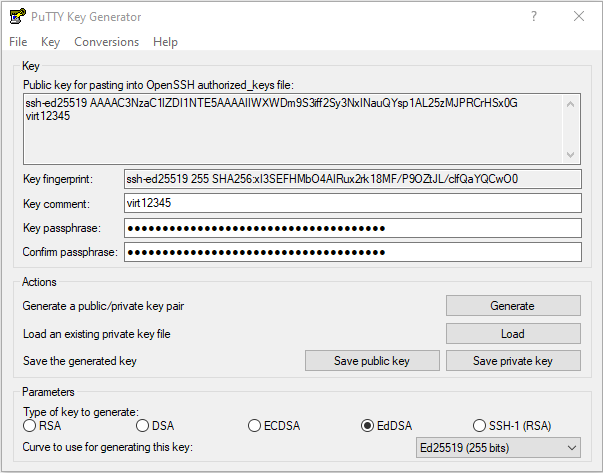Click the question mark help button
Viewport: 603px width, 473px height.
(x=533, y=17)
